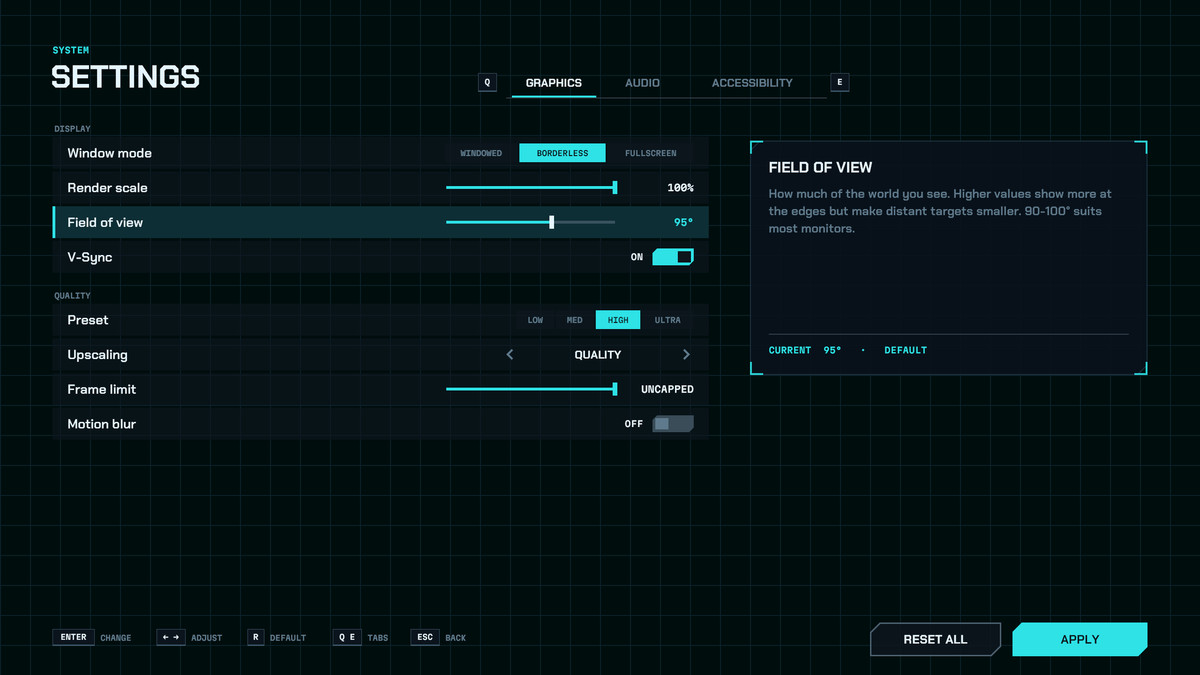Select the Ultra quality preset

click(668, 320)
